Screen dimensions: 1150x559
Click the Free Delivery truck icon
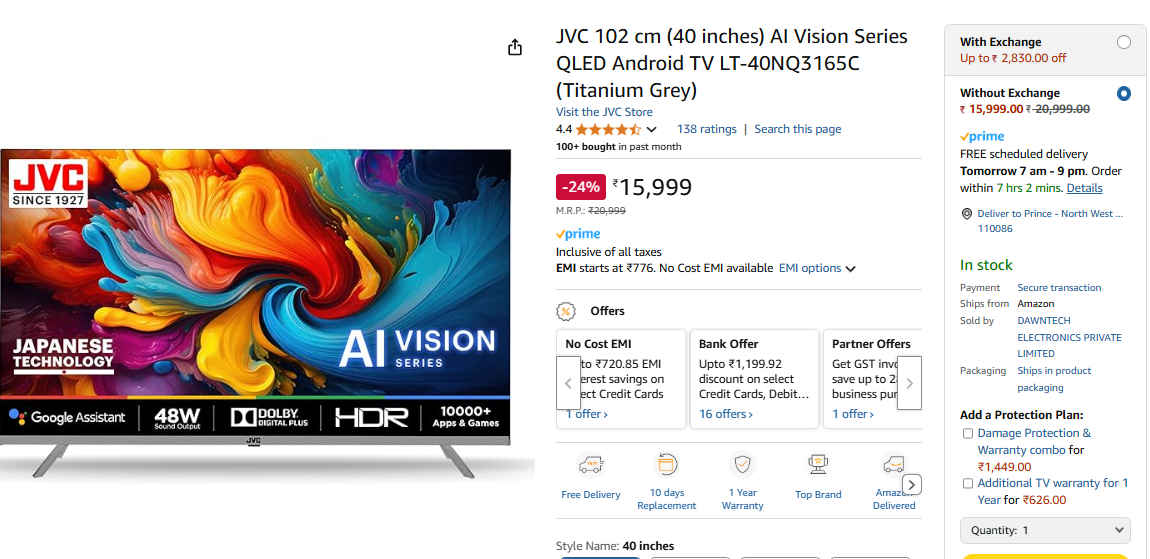[x=590, y=465]
